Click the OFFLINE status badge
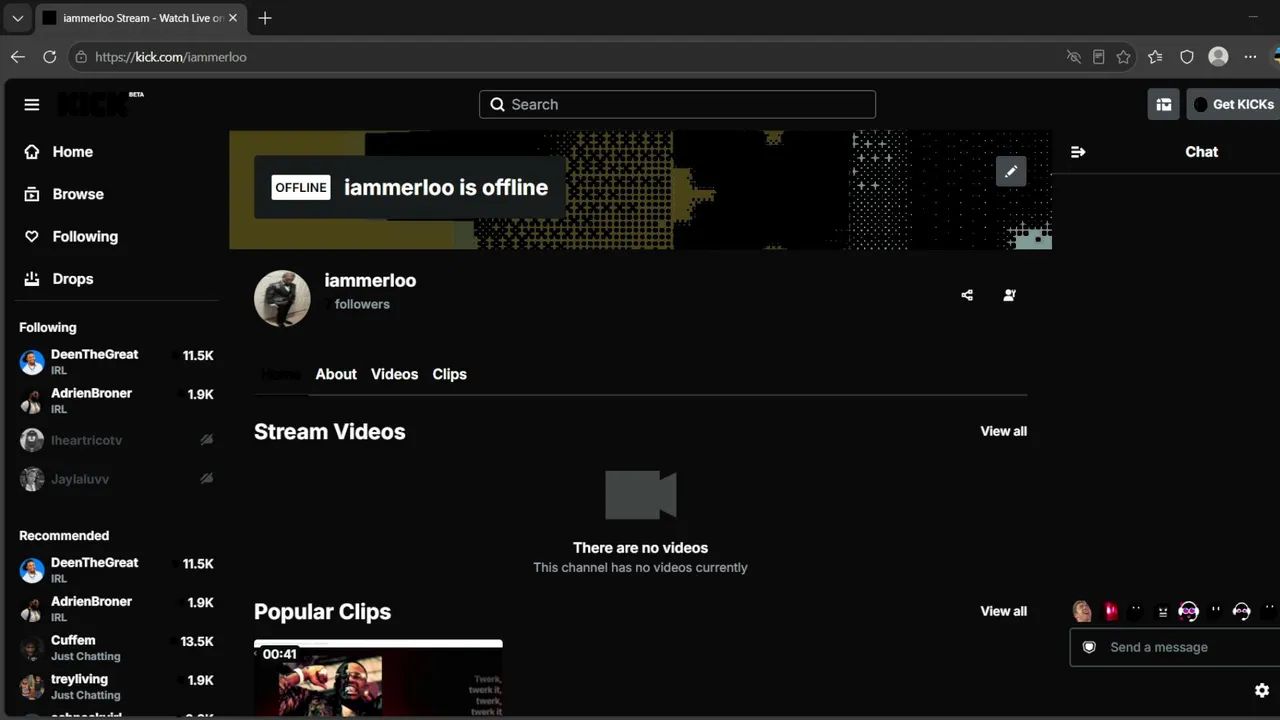The height and width of the screenshot is (720, 1280). click(301, 187)
